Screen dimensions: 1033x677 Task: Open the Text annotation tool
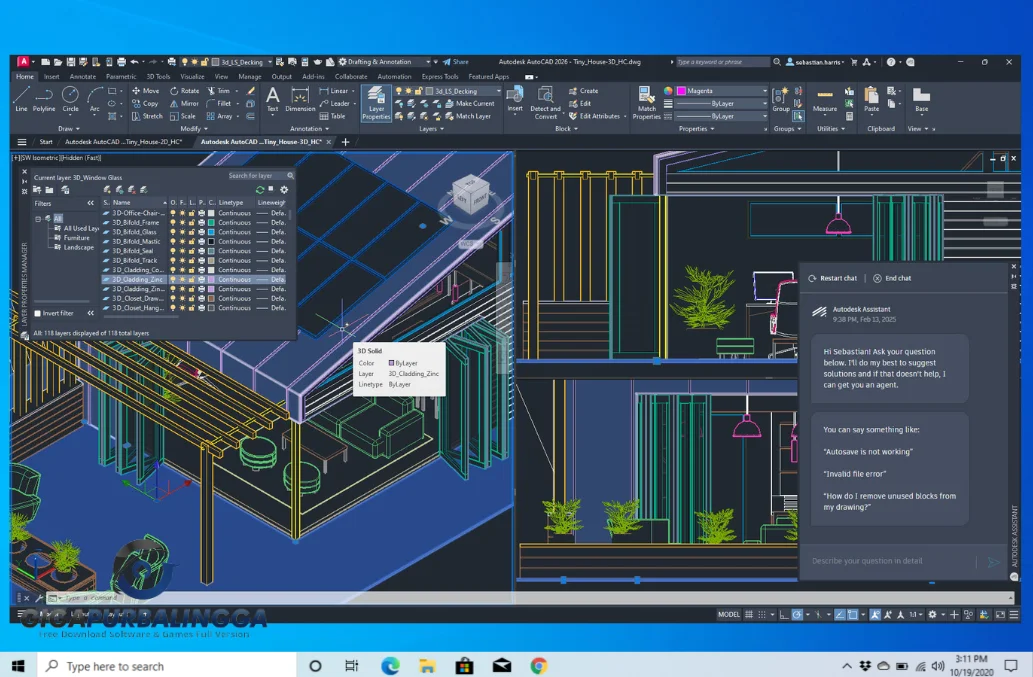[272, 99]
